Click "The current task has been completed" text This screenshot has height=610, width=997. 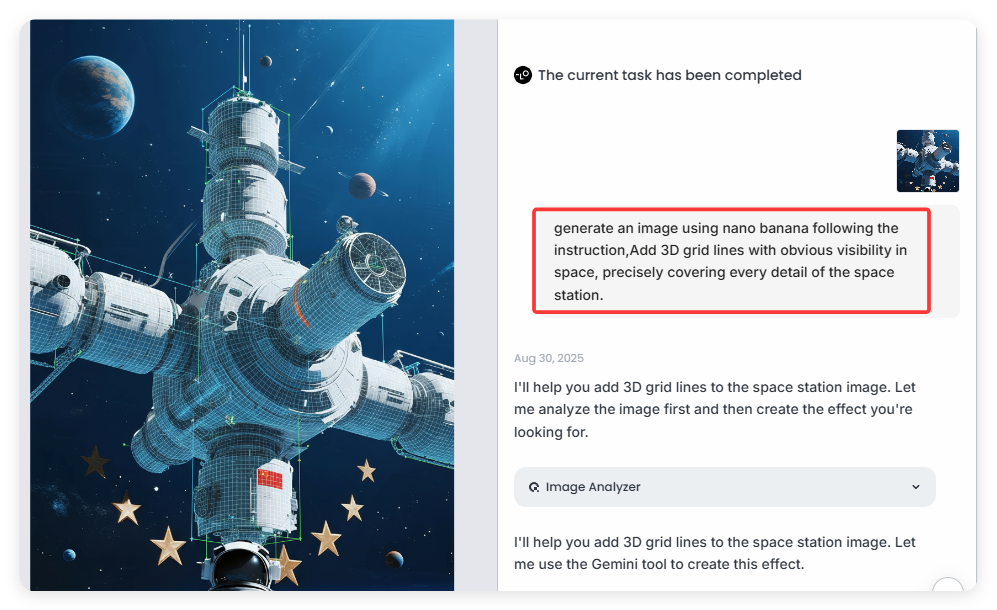670,75
